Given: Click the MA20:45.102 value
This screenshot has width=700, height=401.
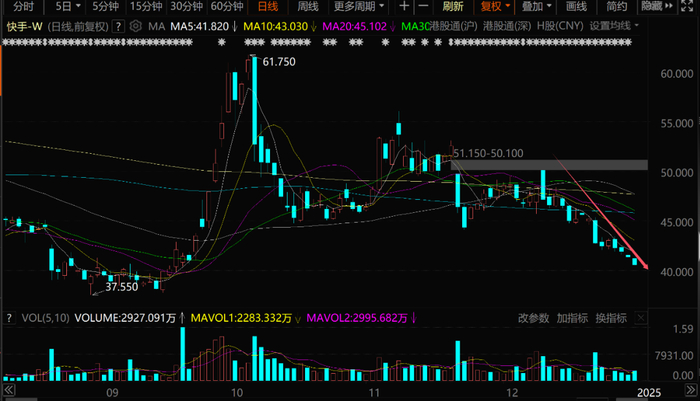Looking at the screenshot, I should [354, 26].
